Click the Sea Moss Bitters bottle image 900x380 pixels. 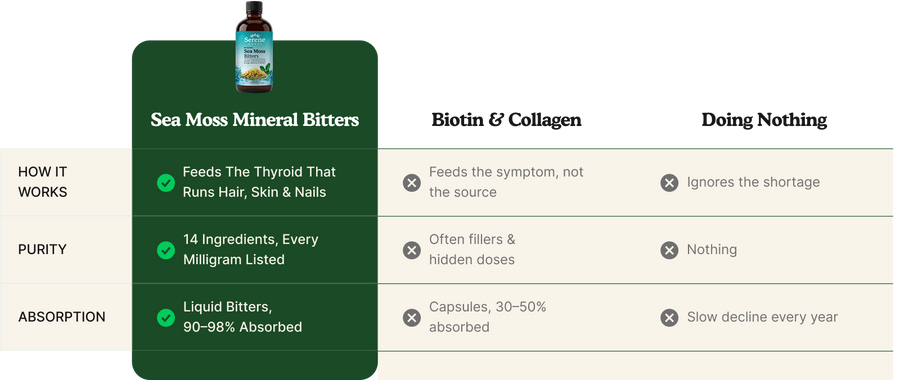pyautogui.click(x=254, y=47)
